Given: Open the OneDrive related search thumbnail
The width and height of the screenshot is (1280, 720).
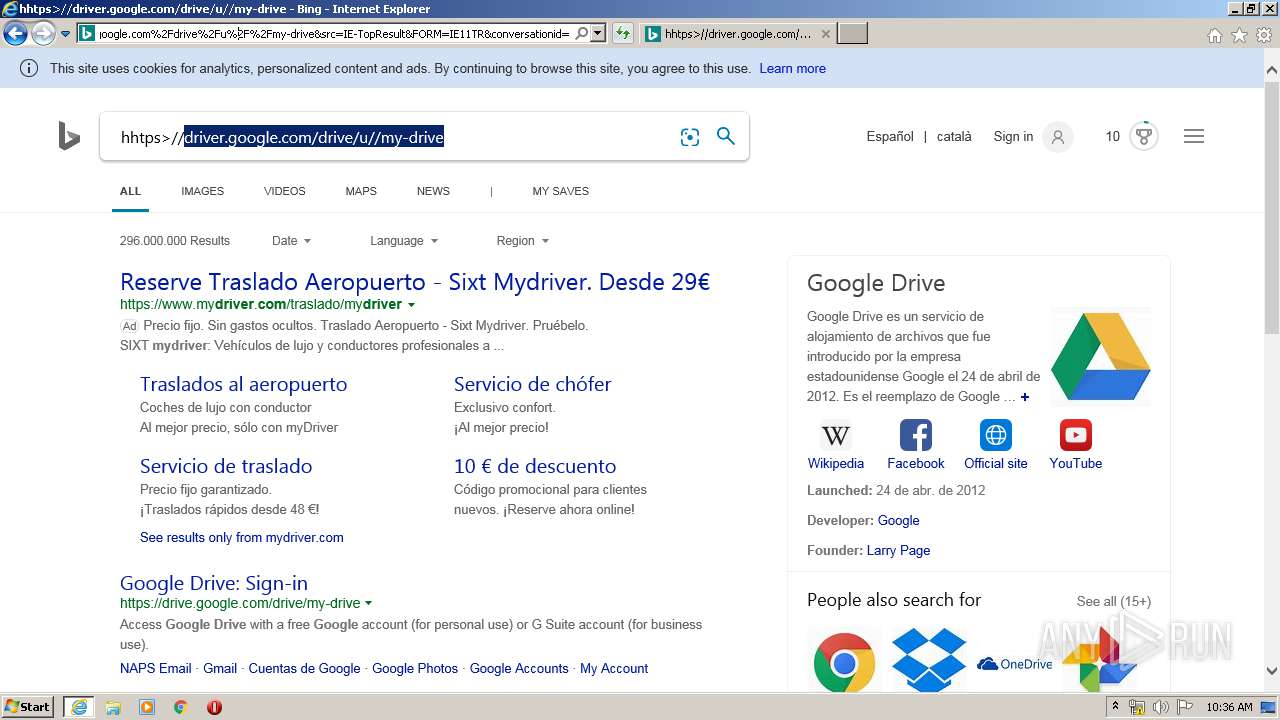Looking at the screenshot, I should tap(1014, 664).
